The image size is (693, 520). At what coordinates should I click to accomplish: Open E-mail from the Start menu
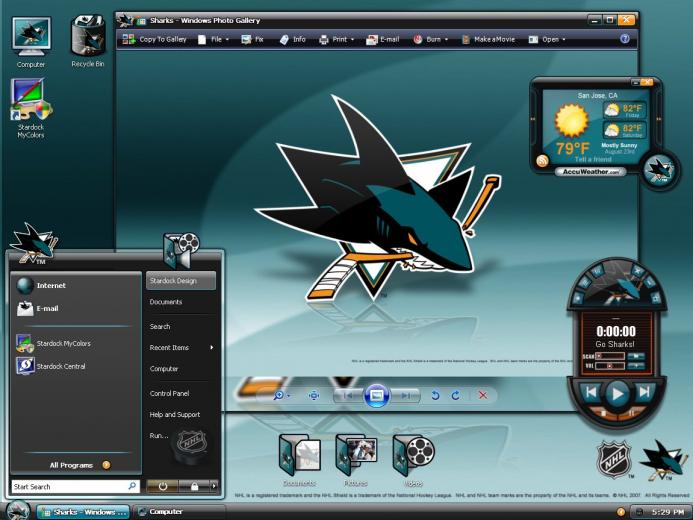(73, 308)
